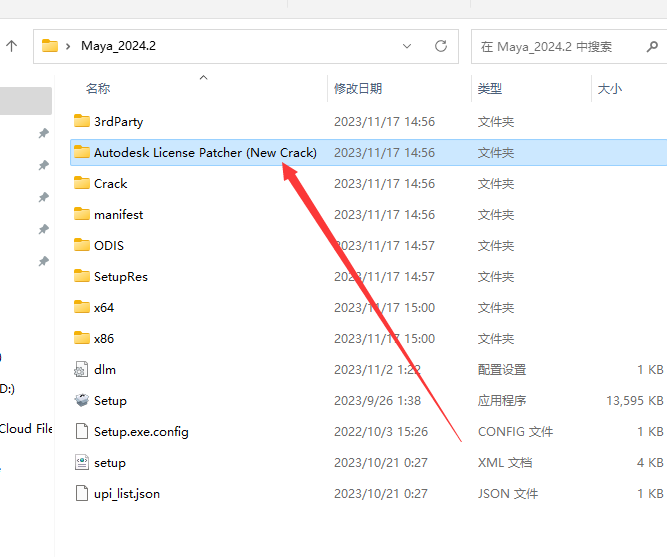Screen dimensions: 667x557
Task: Click the Setup application icon
Action: 82,401
